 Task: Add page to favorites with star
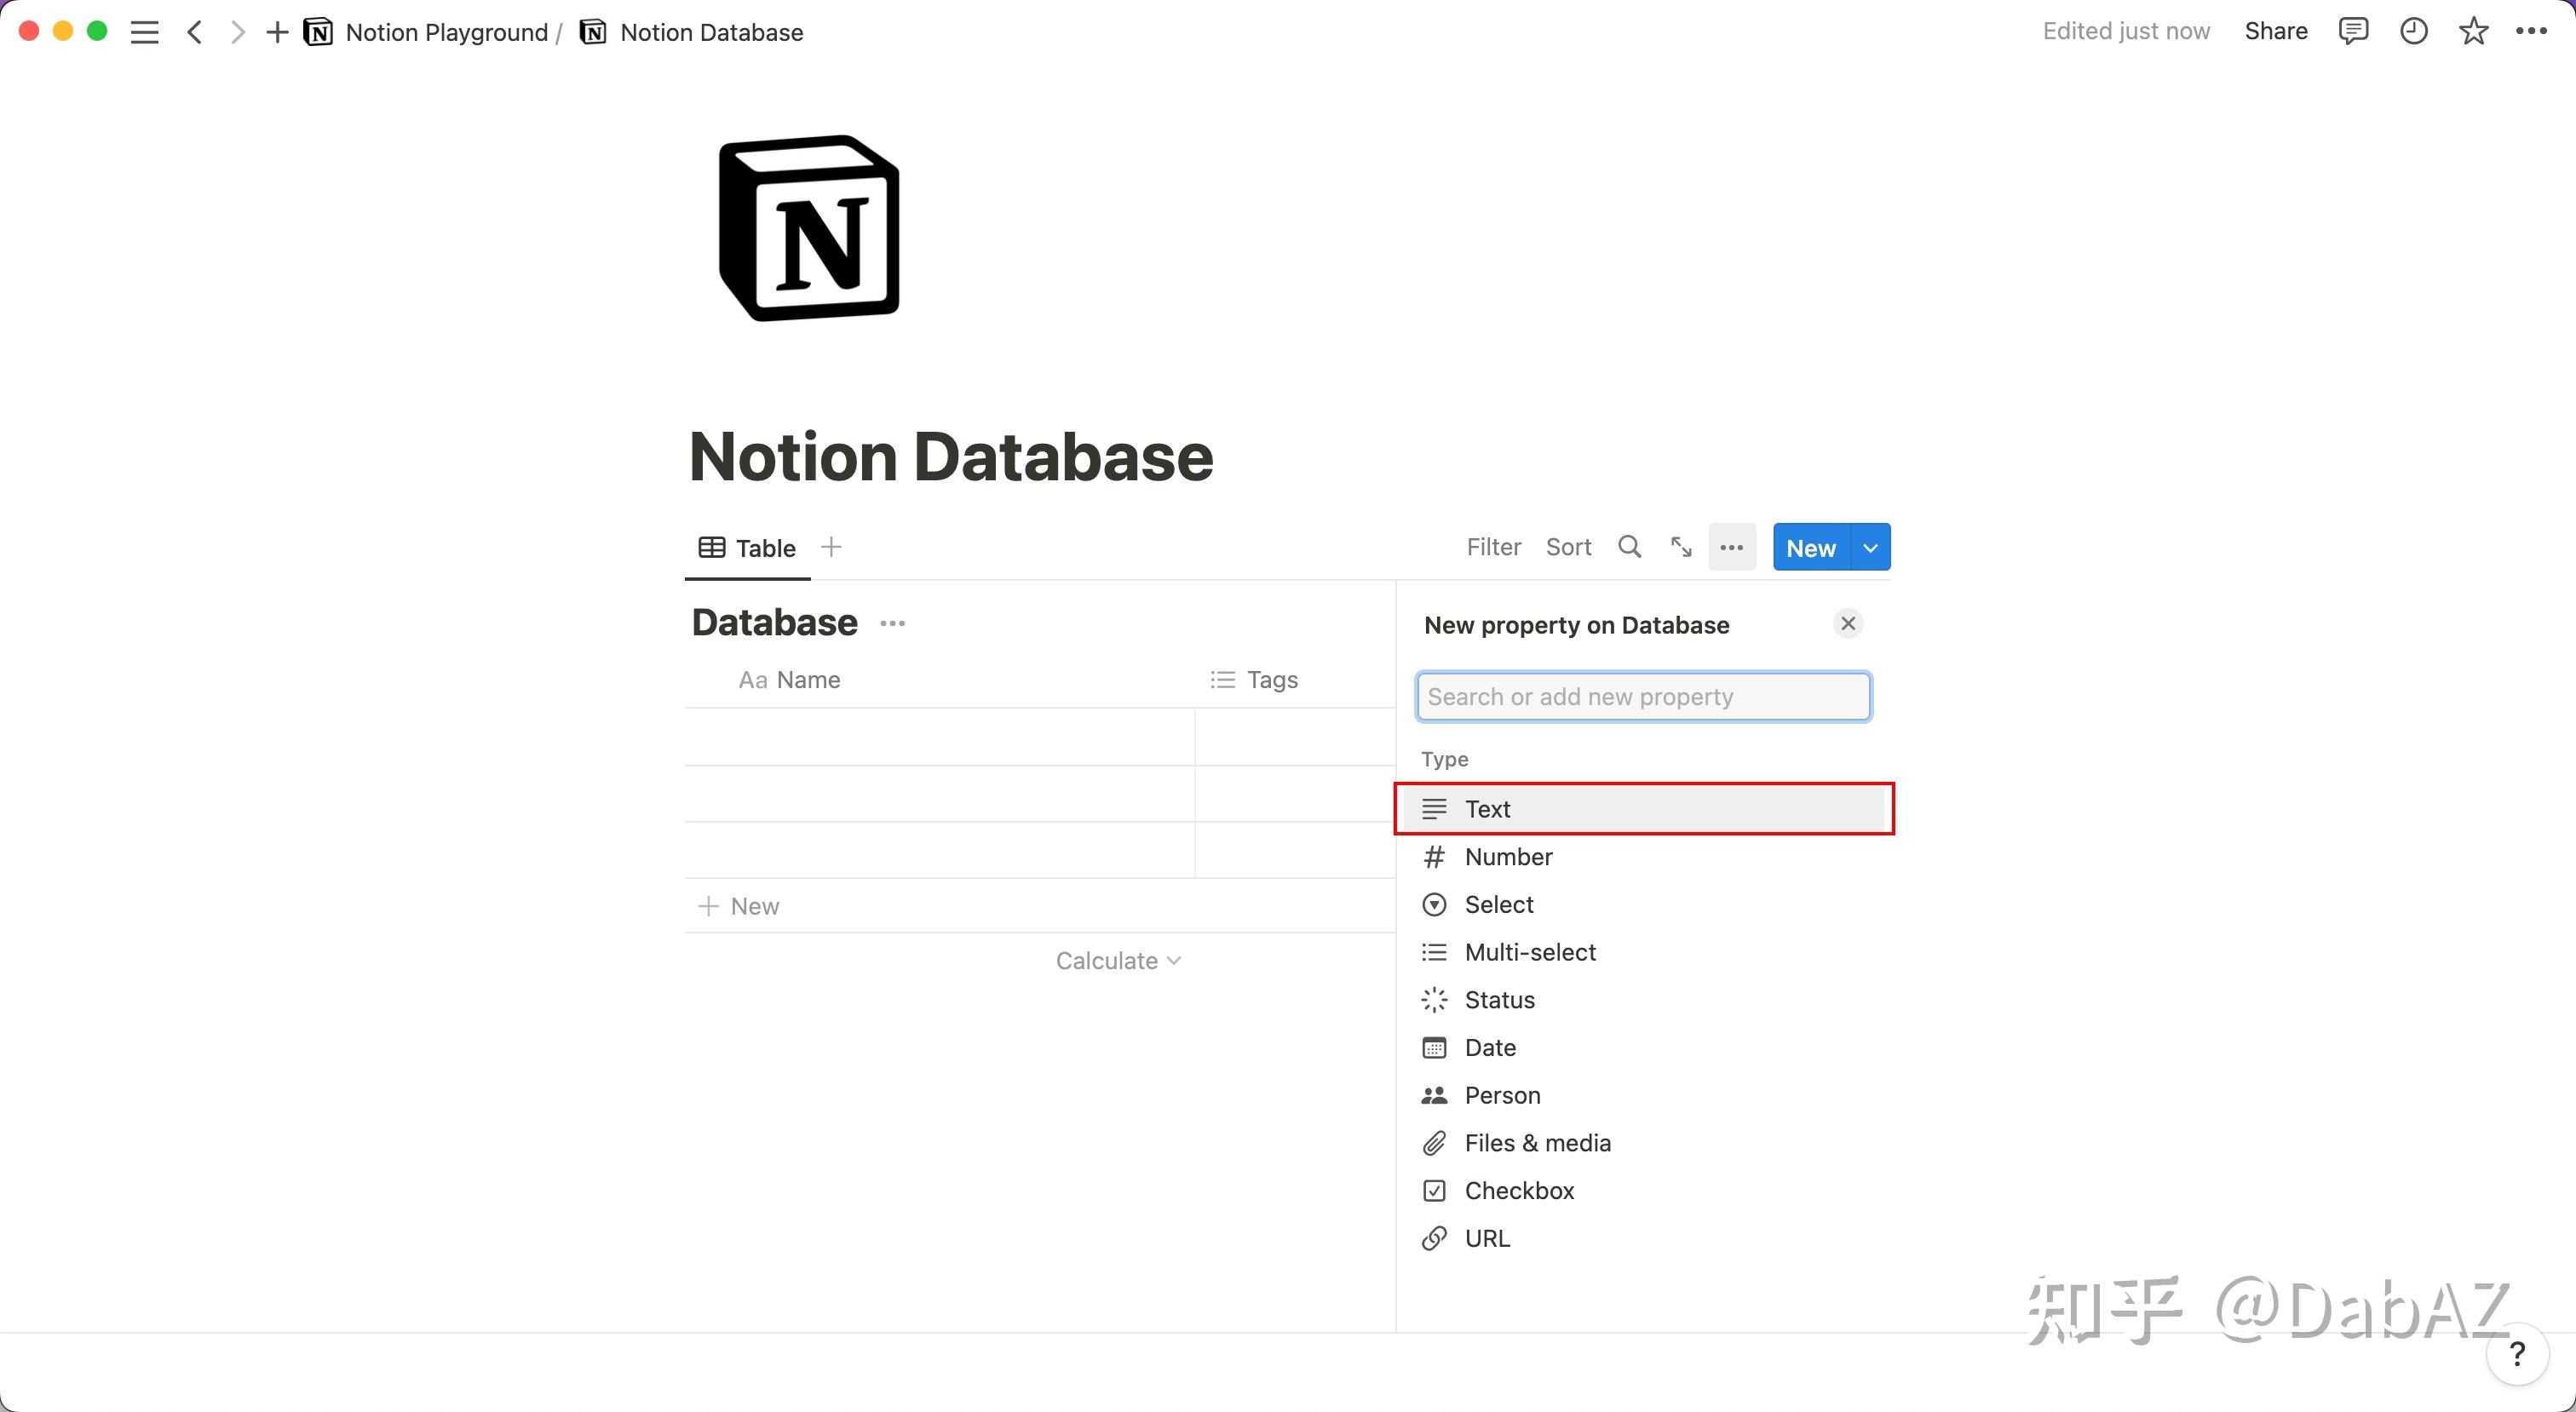(2474, 31)
